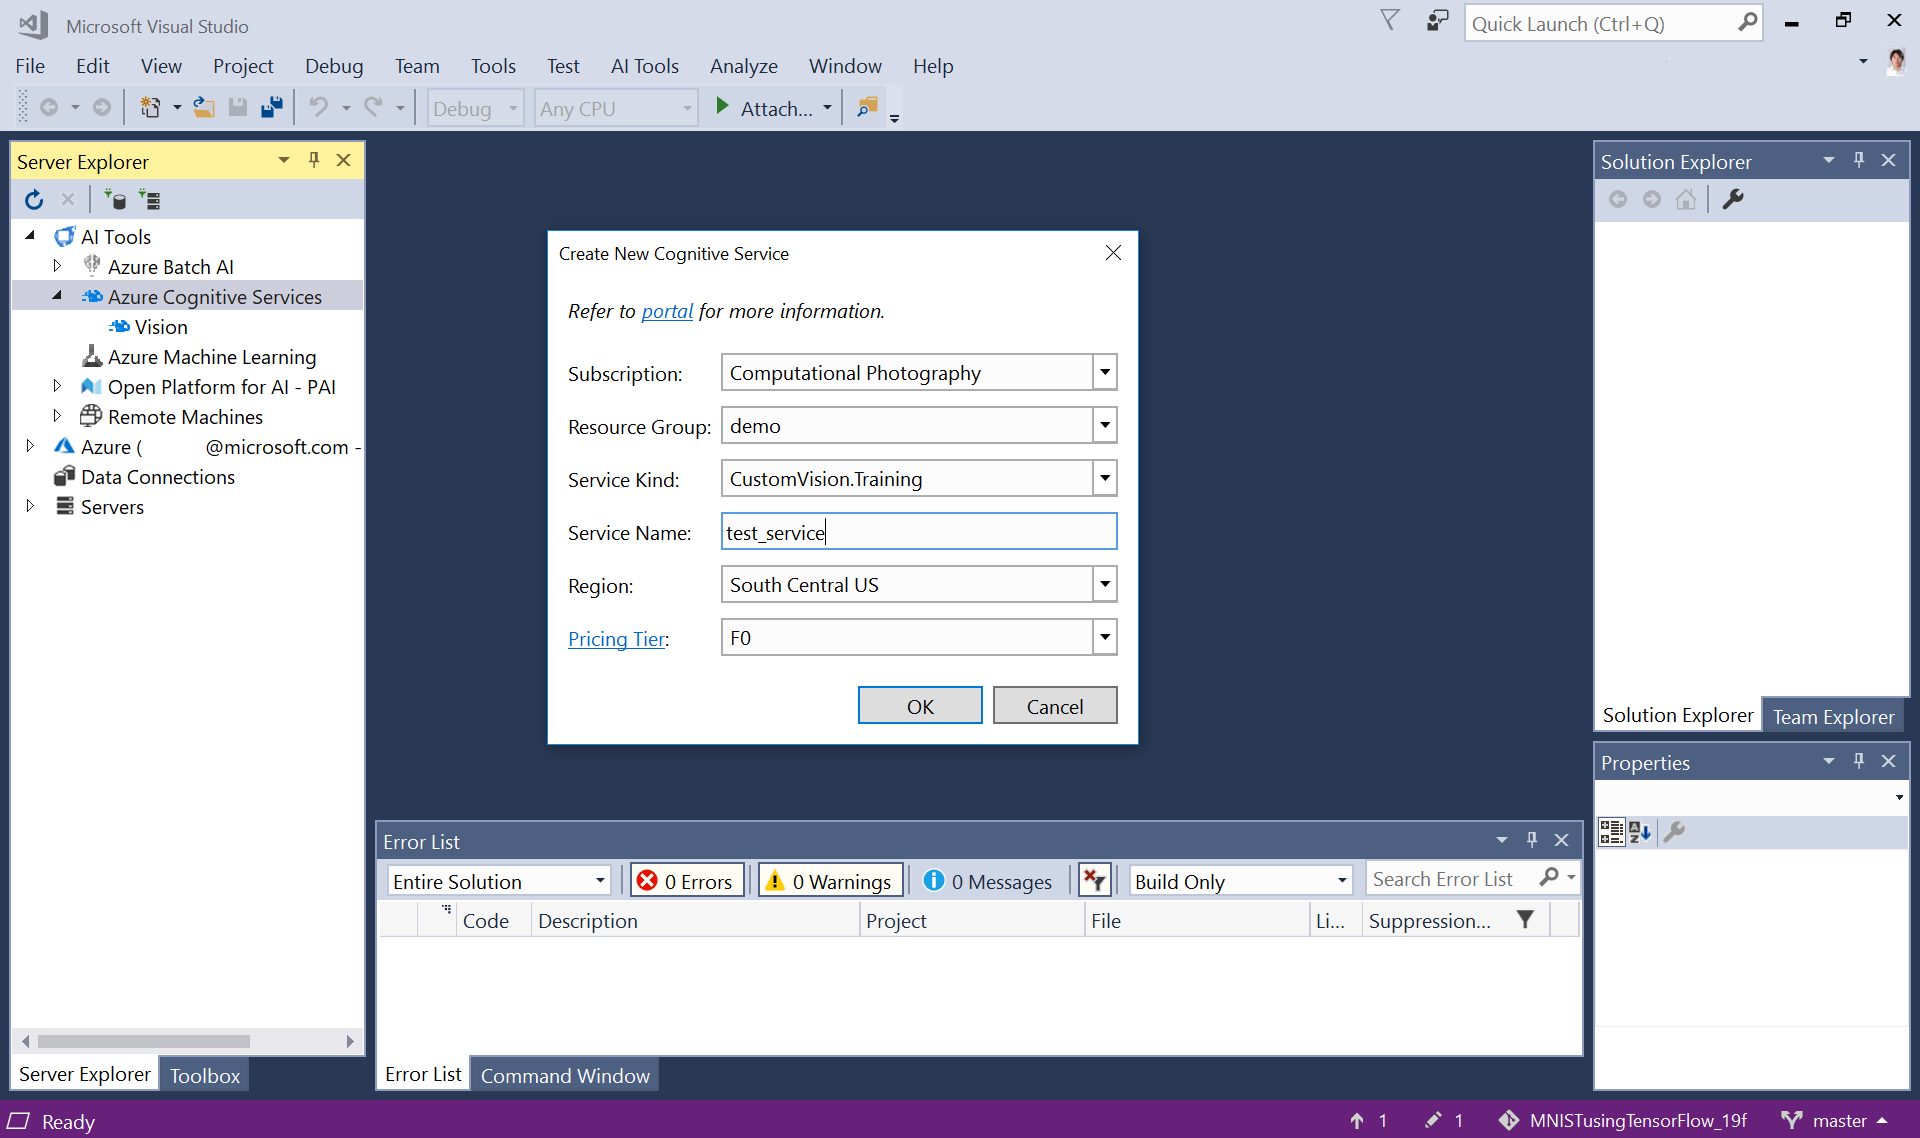
Task: Click the Properties grid view icon
Action: tap(1610, 832)
